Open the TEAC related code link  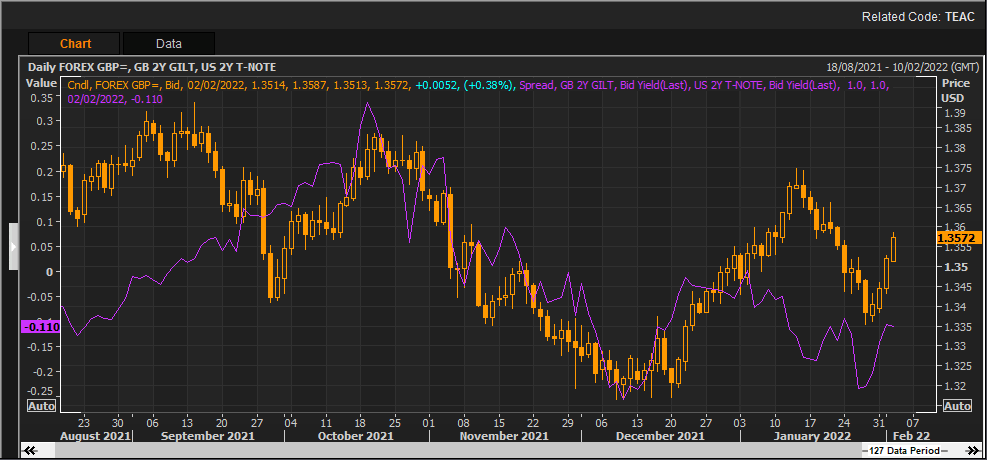[958, 17]
